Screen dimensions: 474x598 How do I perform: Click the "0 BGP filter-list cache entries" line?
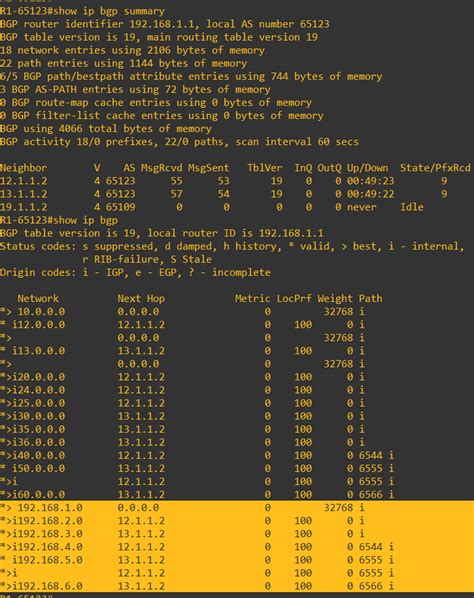click(162, 116)
